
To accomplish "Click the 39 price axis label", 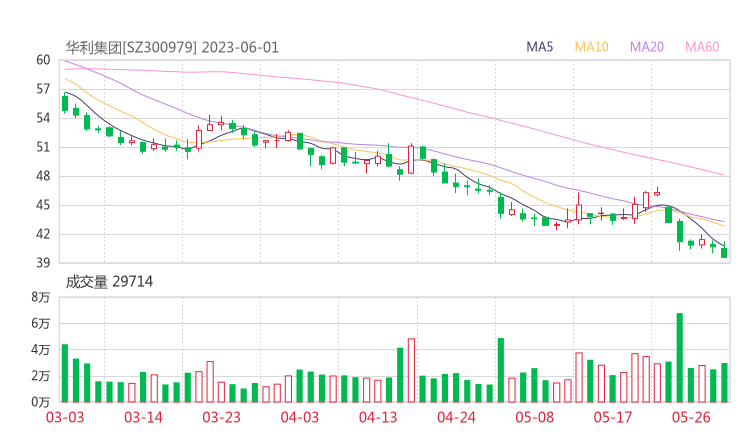I will tap(43, 262).
